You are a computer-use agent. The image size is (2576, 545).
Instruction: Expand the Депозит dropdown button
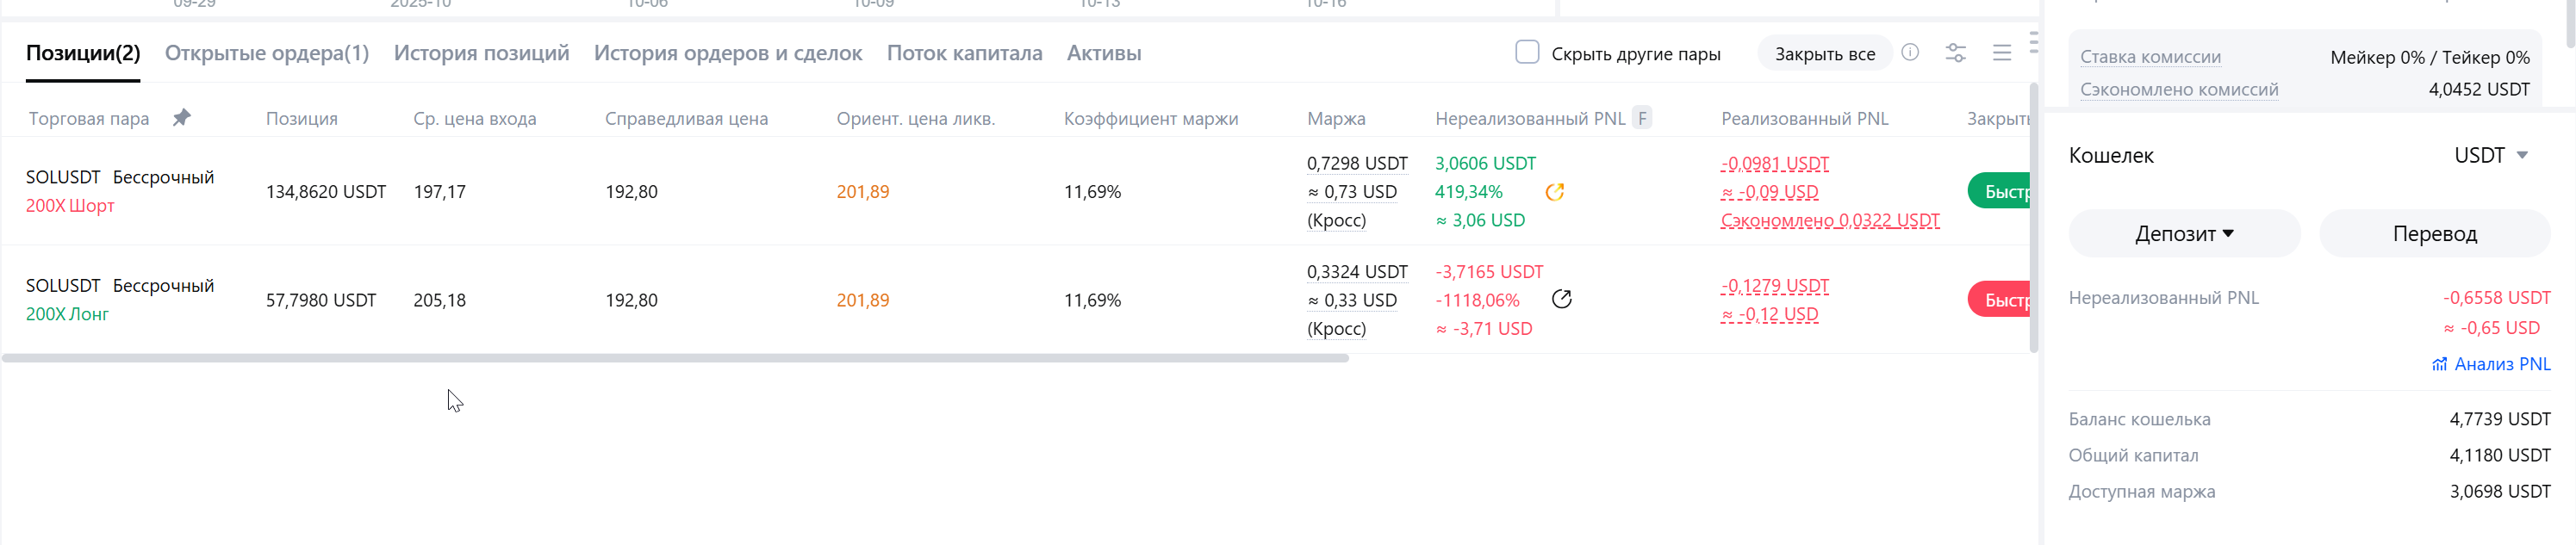[x=2183, y=233]
